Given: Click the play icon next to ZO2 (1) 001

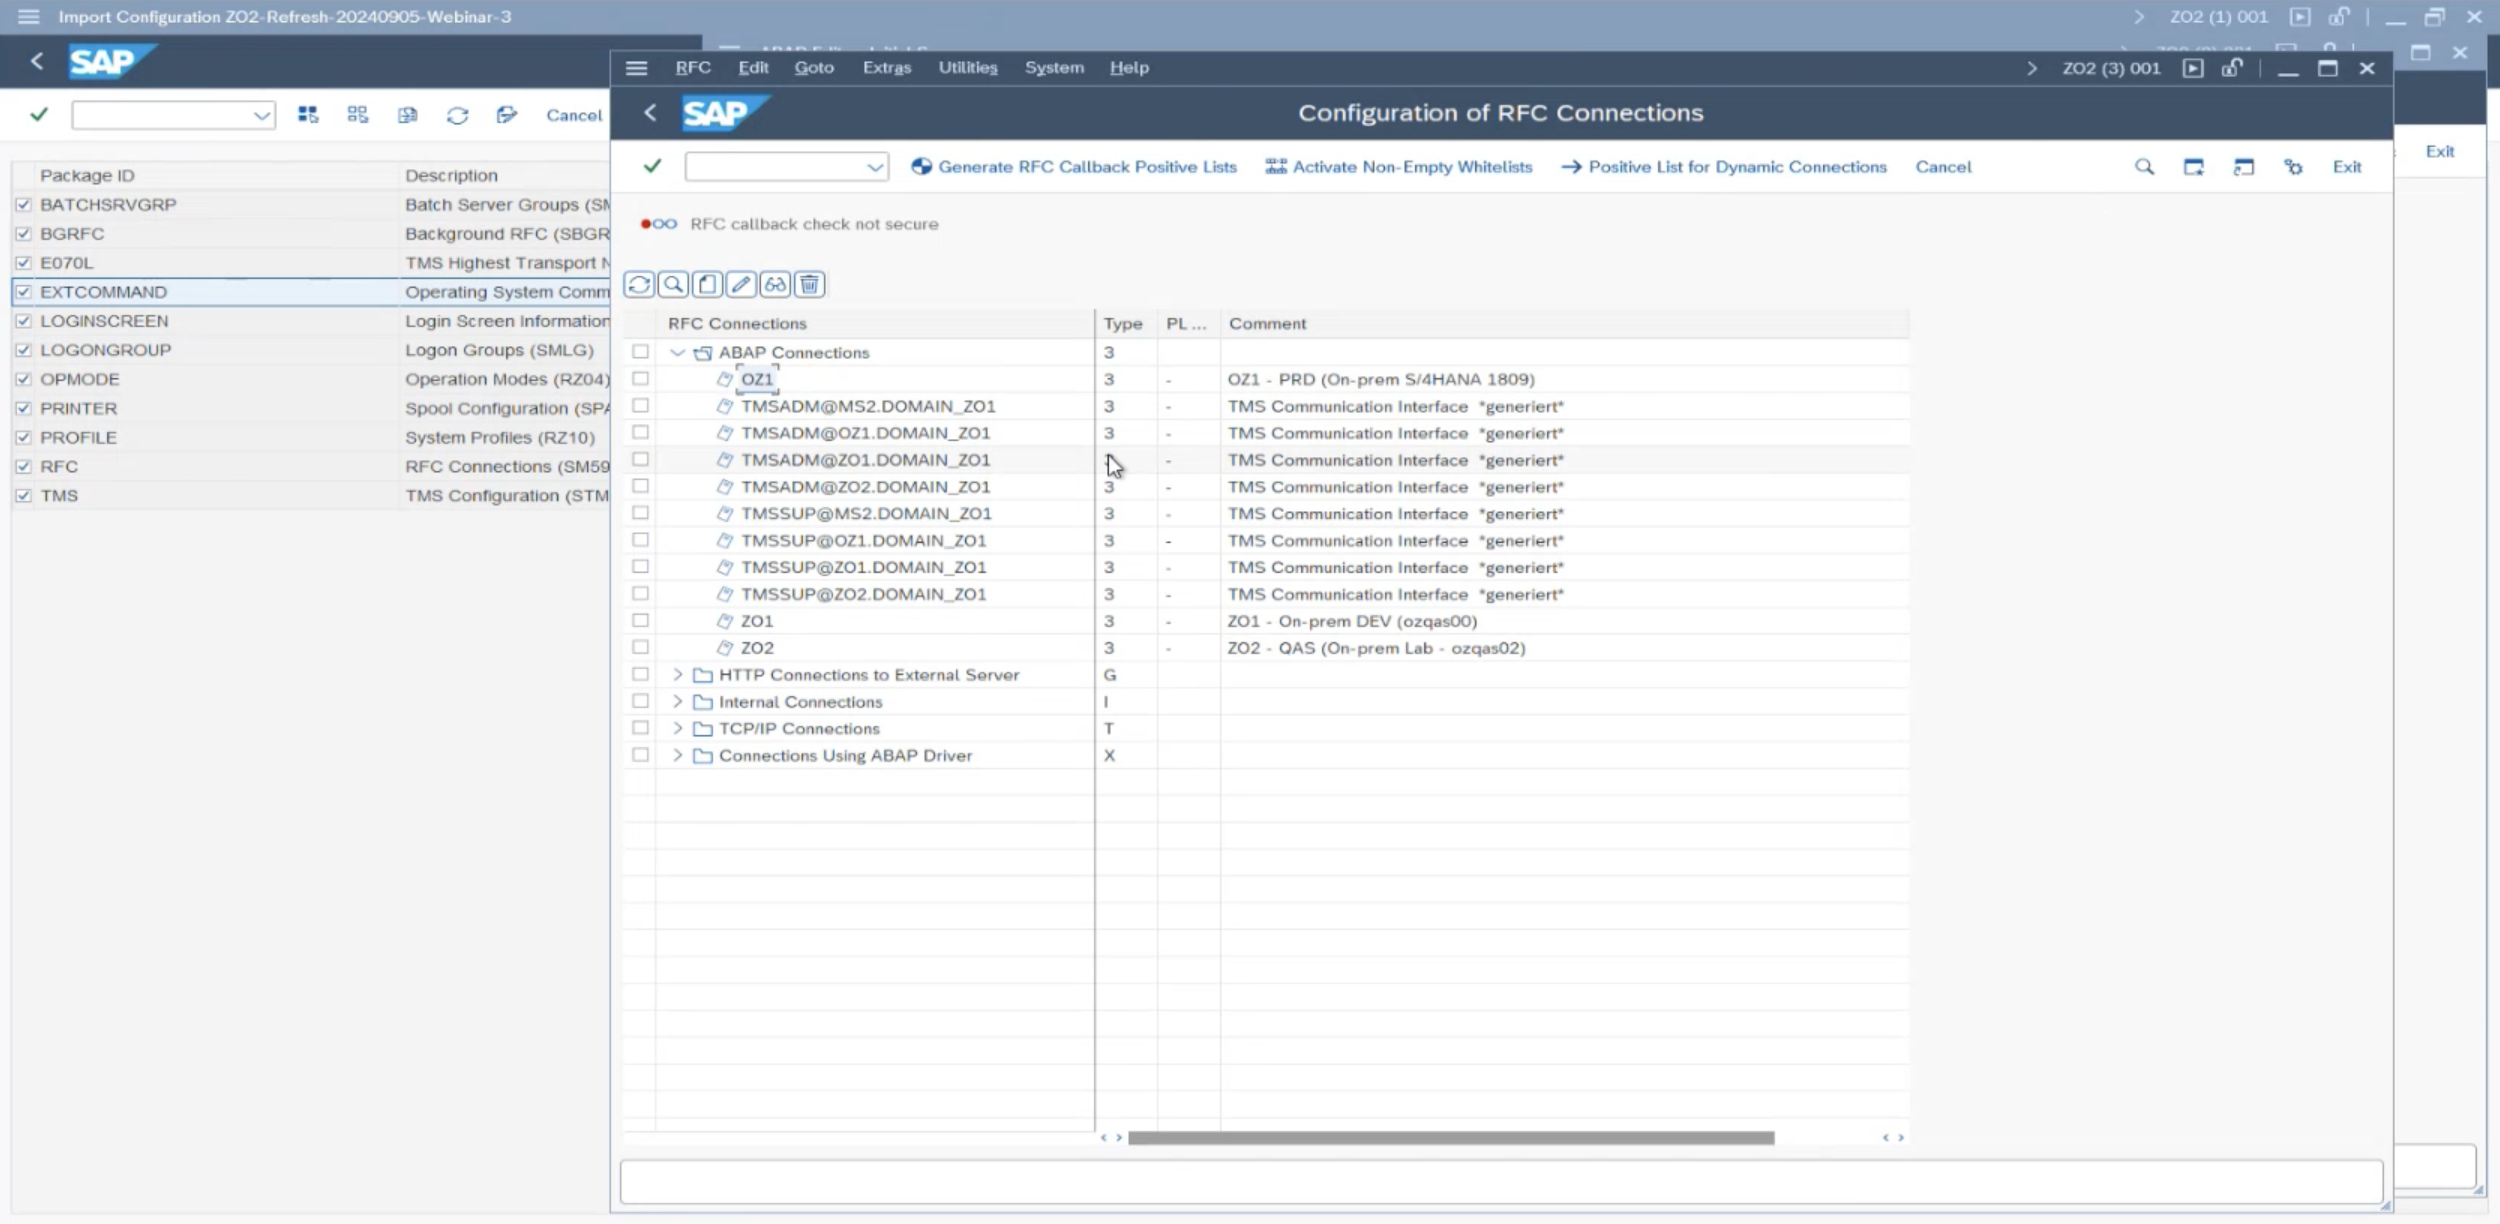Looking at the screenshot, I should [x=2300, y=17].
